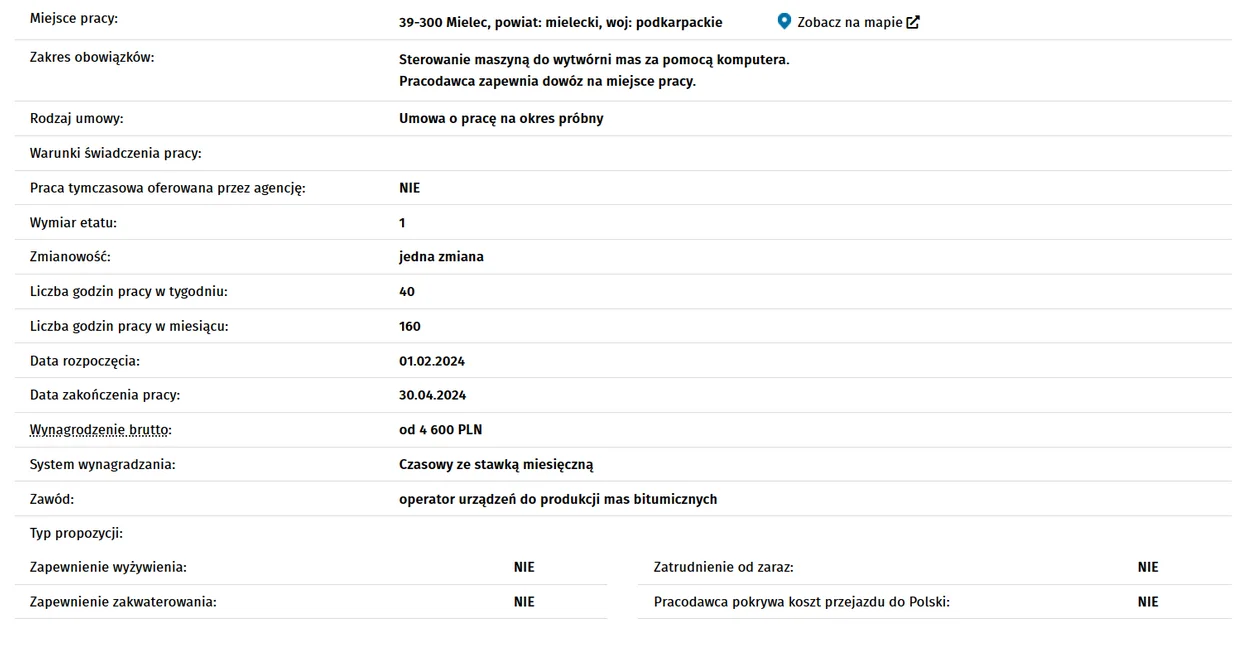Click the external link icon after mapie
The height and width of the screenshot is (651, 1260).
(913, 22)
